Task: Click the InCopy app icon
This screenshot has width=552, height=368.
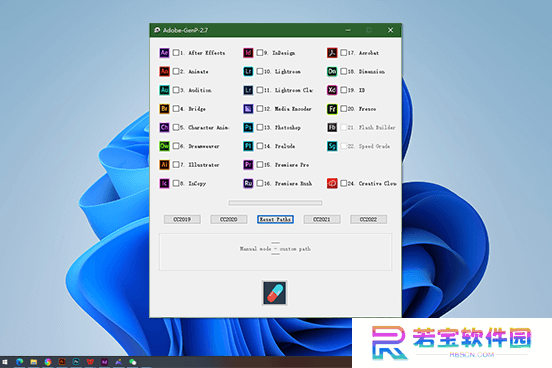Action: point(164,183)
